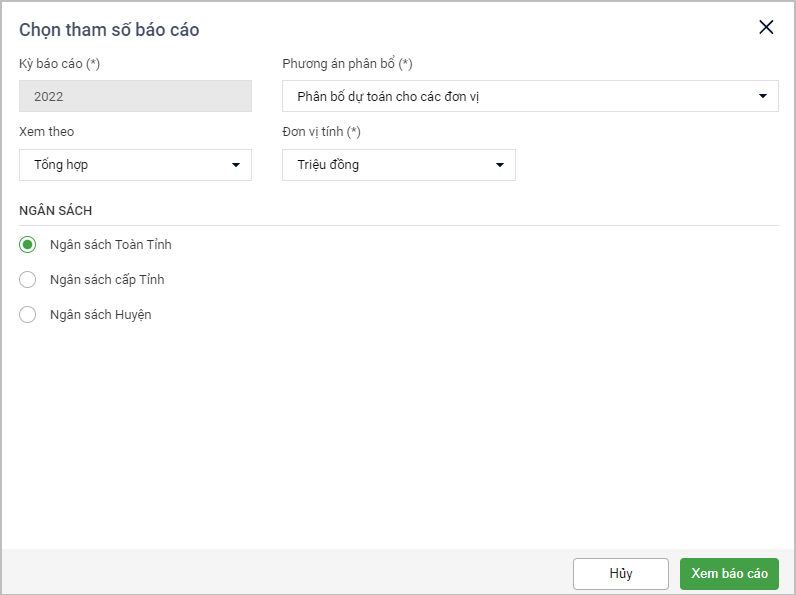Click the 'Ngân sách Toàn Tỉnh' label text
The image size is (796, 595).
click(x=110, y=245)
